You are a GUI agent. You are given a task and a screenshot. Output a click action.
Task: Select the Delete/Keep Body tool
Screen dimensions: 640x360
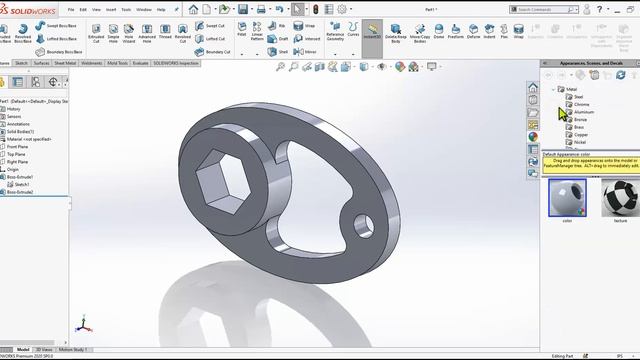tap(396, 33)
